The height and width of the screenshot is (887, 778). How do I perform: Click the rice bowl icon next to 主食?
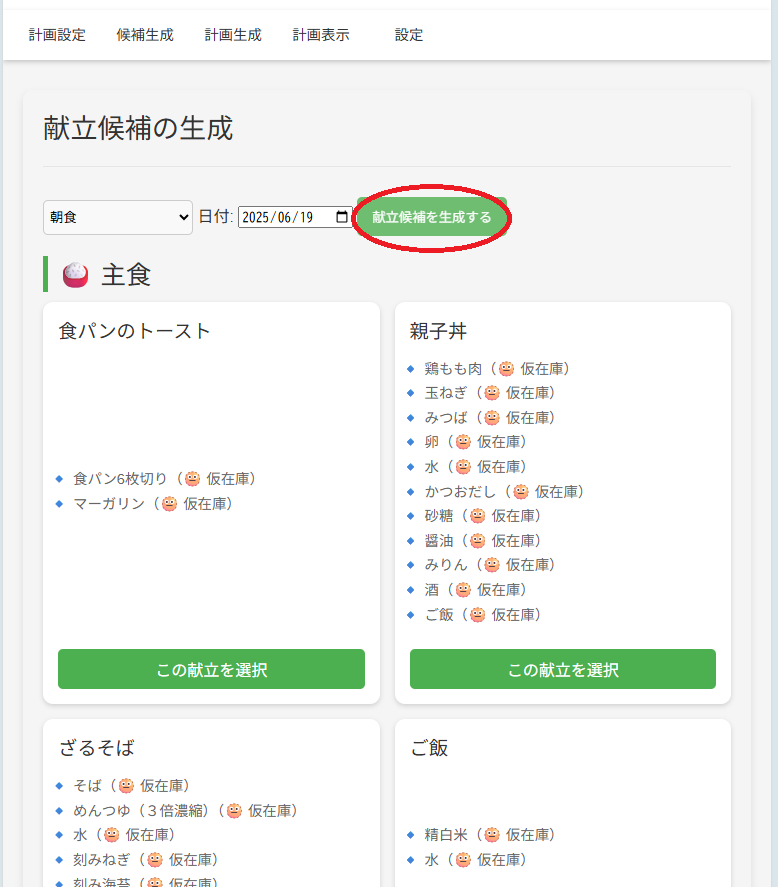pyautogui.click(x=75, y=274)
